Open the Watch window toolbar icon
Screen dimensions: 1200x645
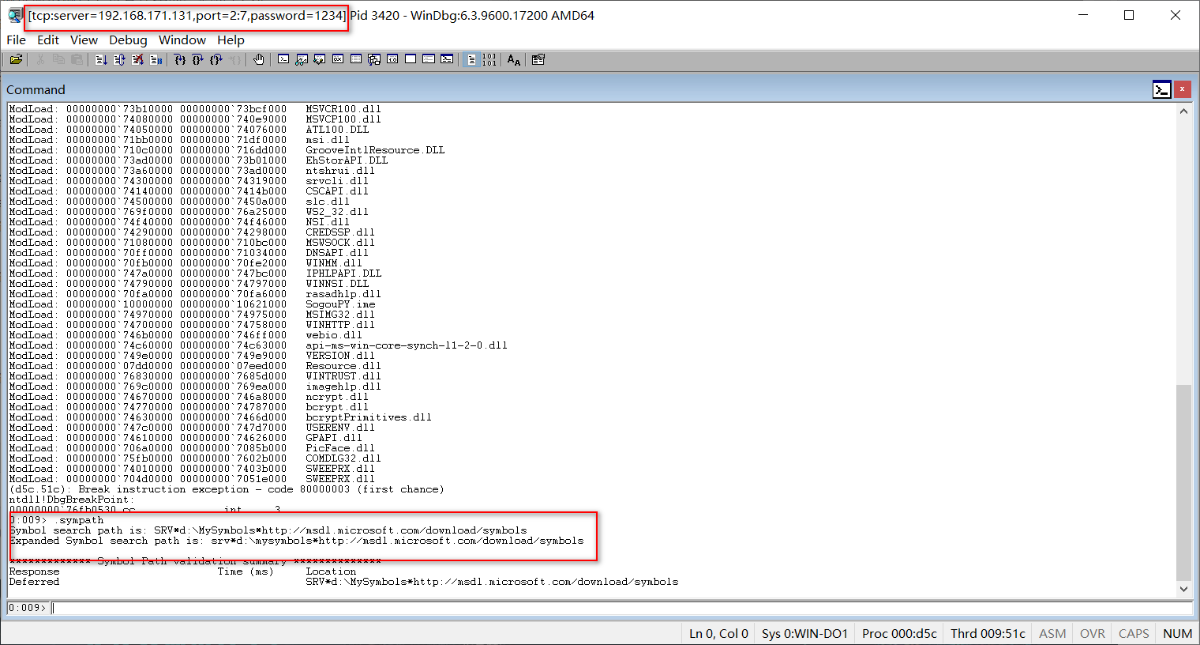pos(301,60)
